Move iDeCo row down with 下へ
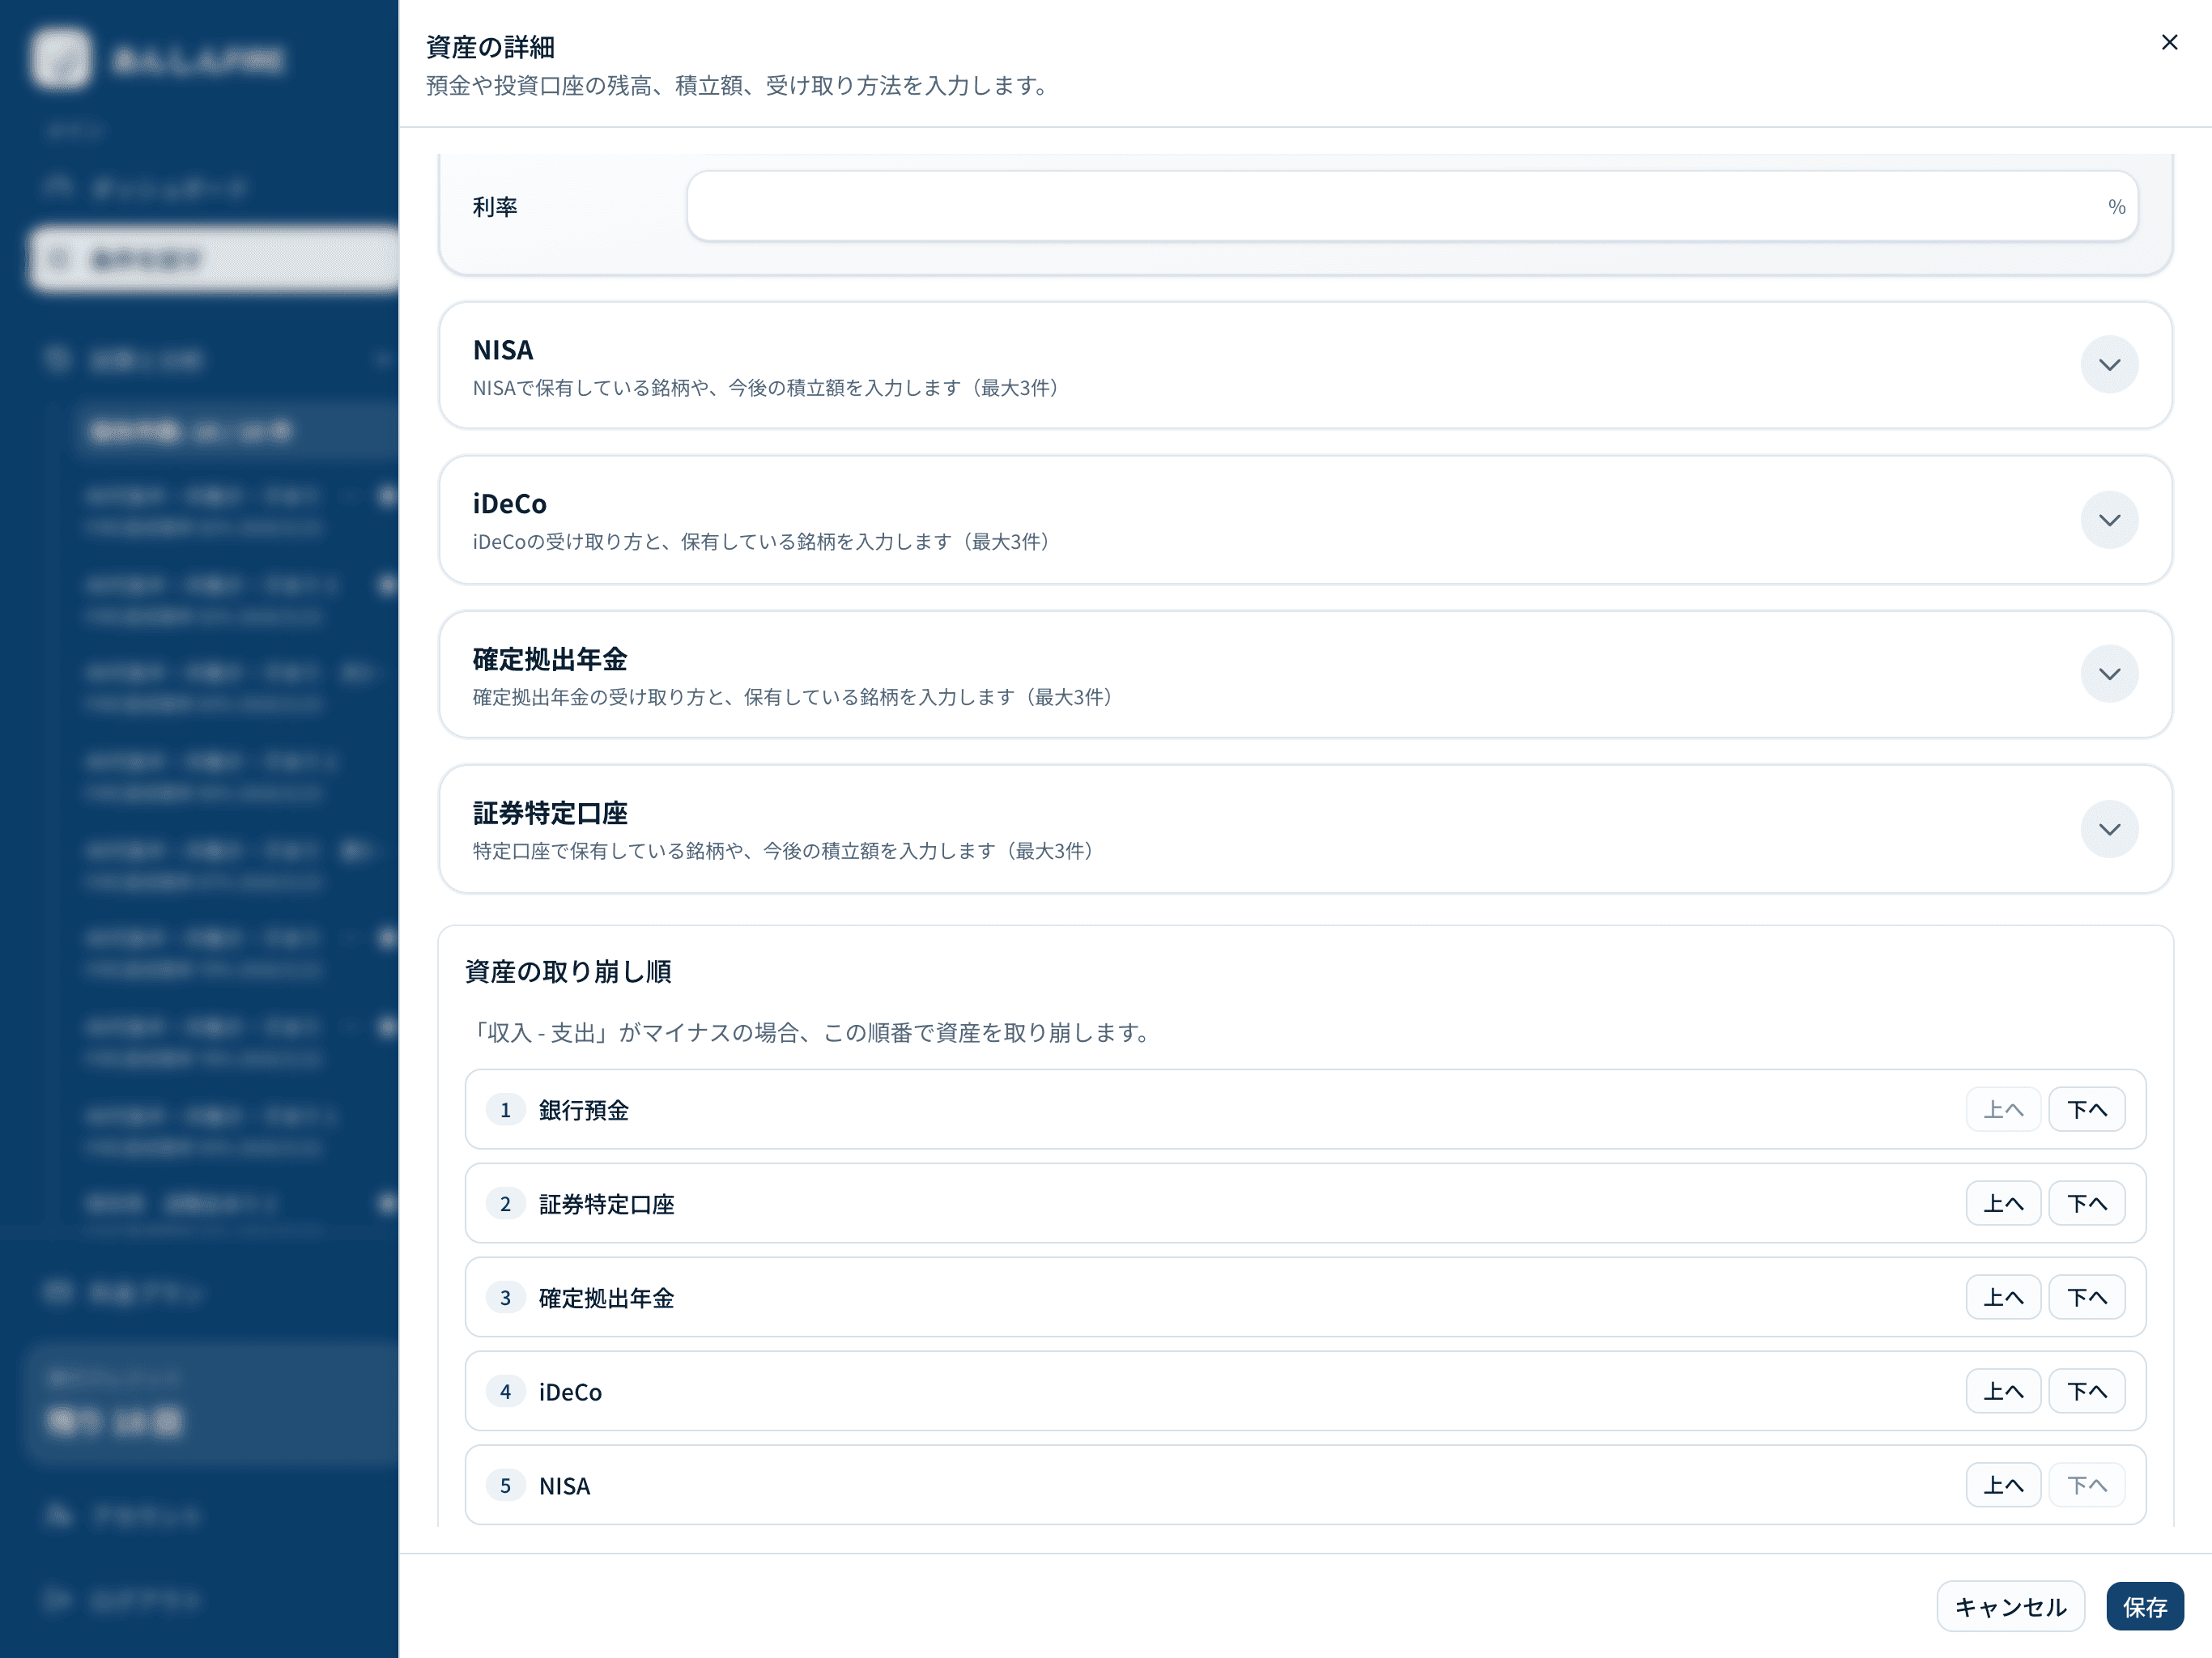2212x1658 pixels. 2086,1391
